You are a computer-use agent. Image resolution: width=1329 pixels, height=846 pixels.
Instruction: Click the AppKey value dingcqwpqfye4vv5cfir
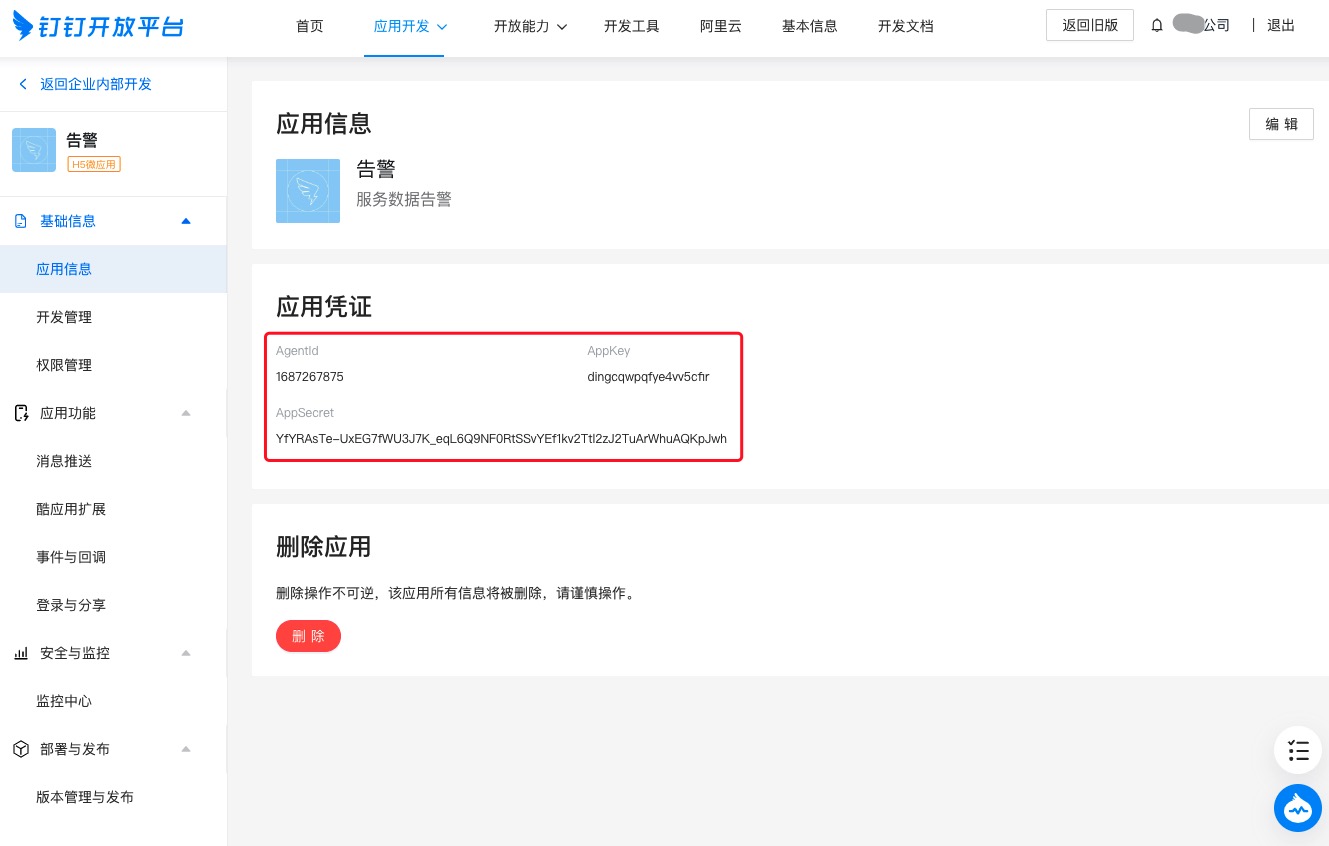648,377
